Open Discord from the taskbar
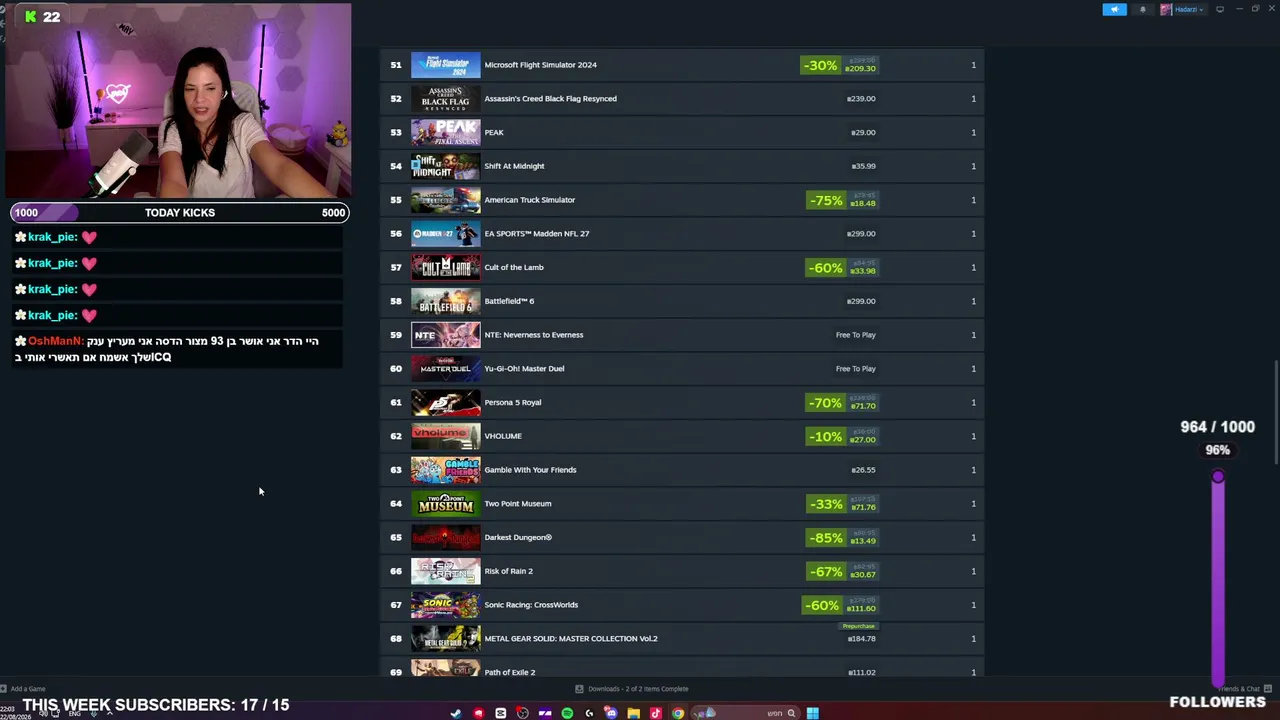Viewport: 1280px width, 720px height. pos(611,713)
